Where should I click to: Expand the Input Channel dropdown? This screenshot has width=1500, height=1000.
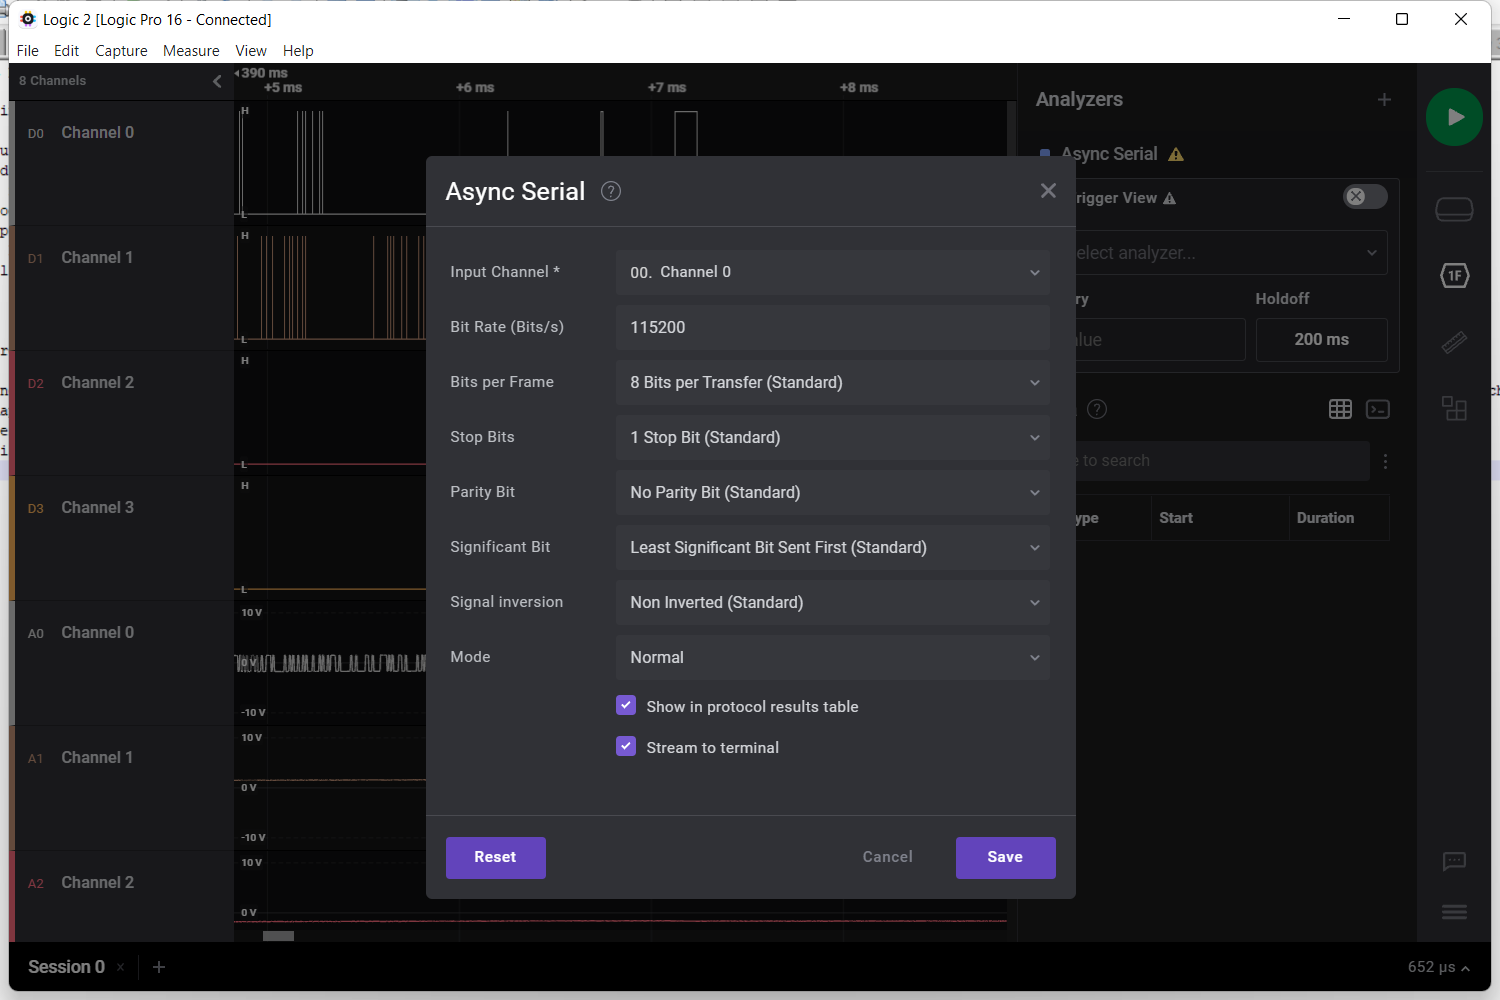[x=832, y=272]
